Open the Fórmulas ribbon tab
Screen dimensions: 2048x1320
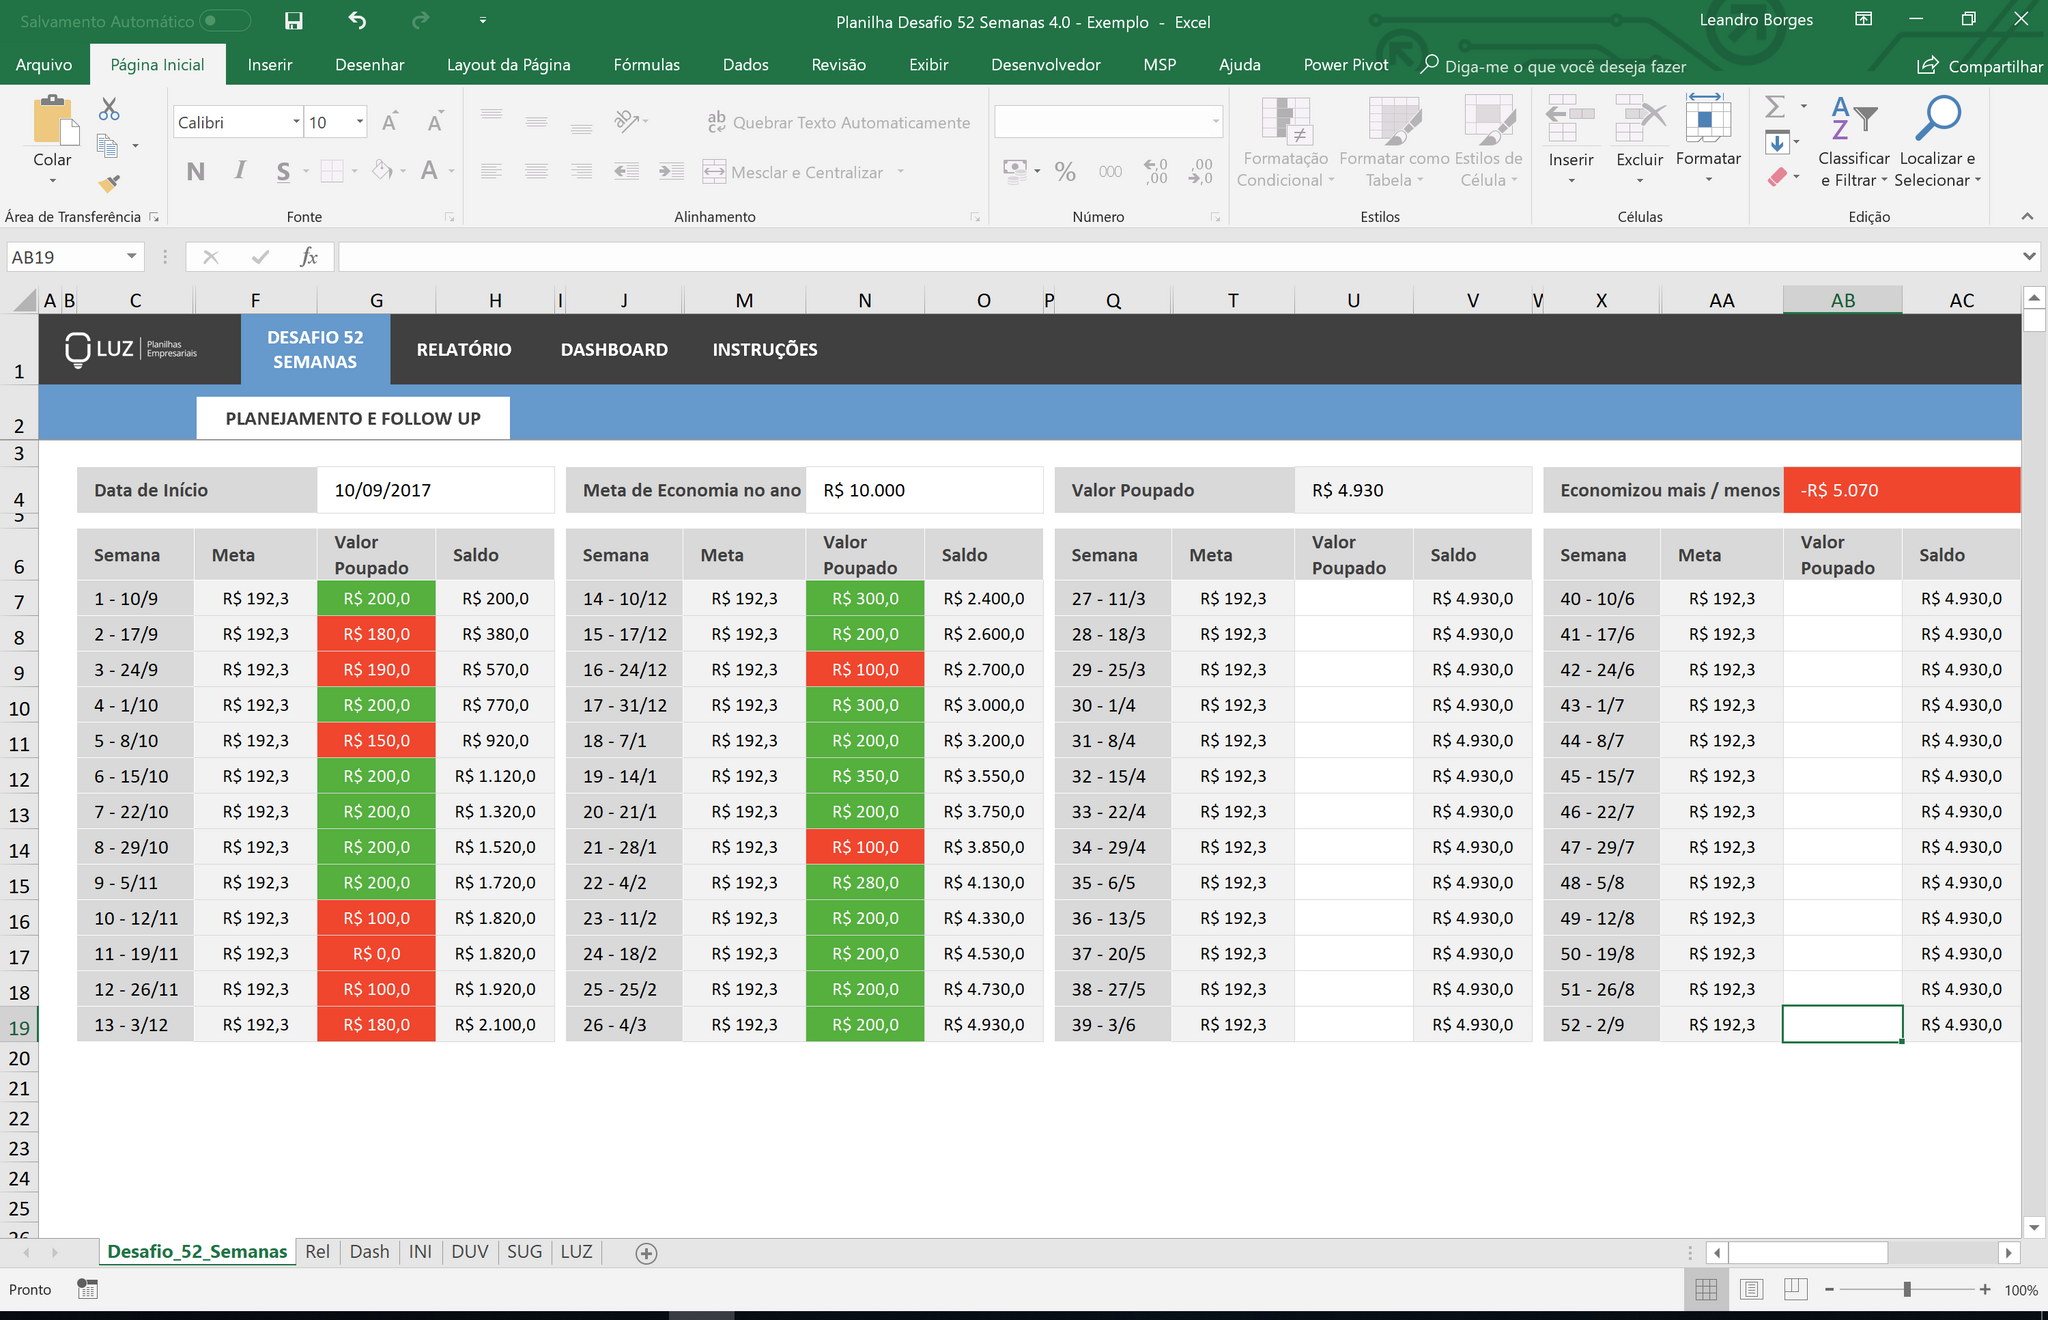[646, 65]
